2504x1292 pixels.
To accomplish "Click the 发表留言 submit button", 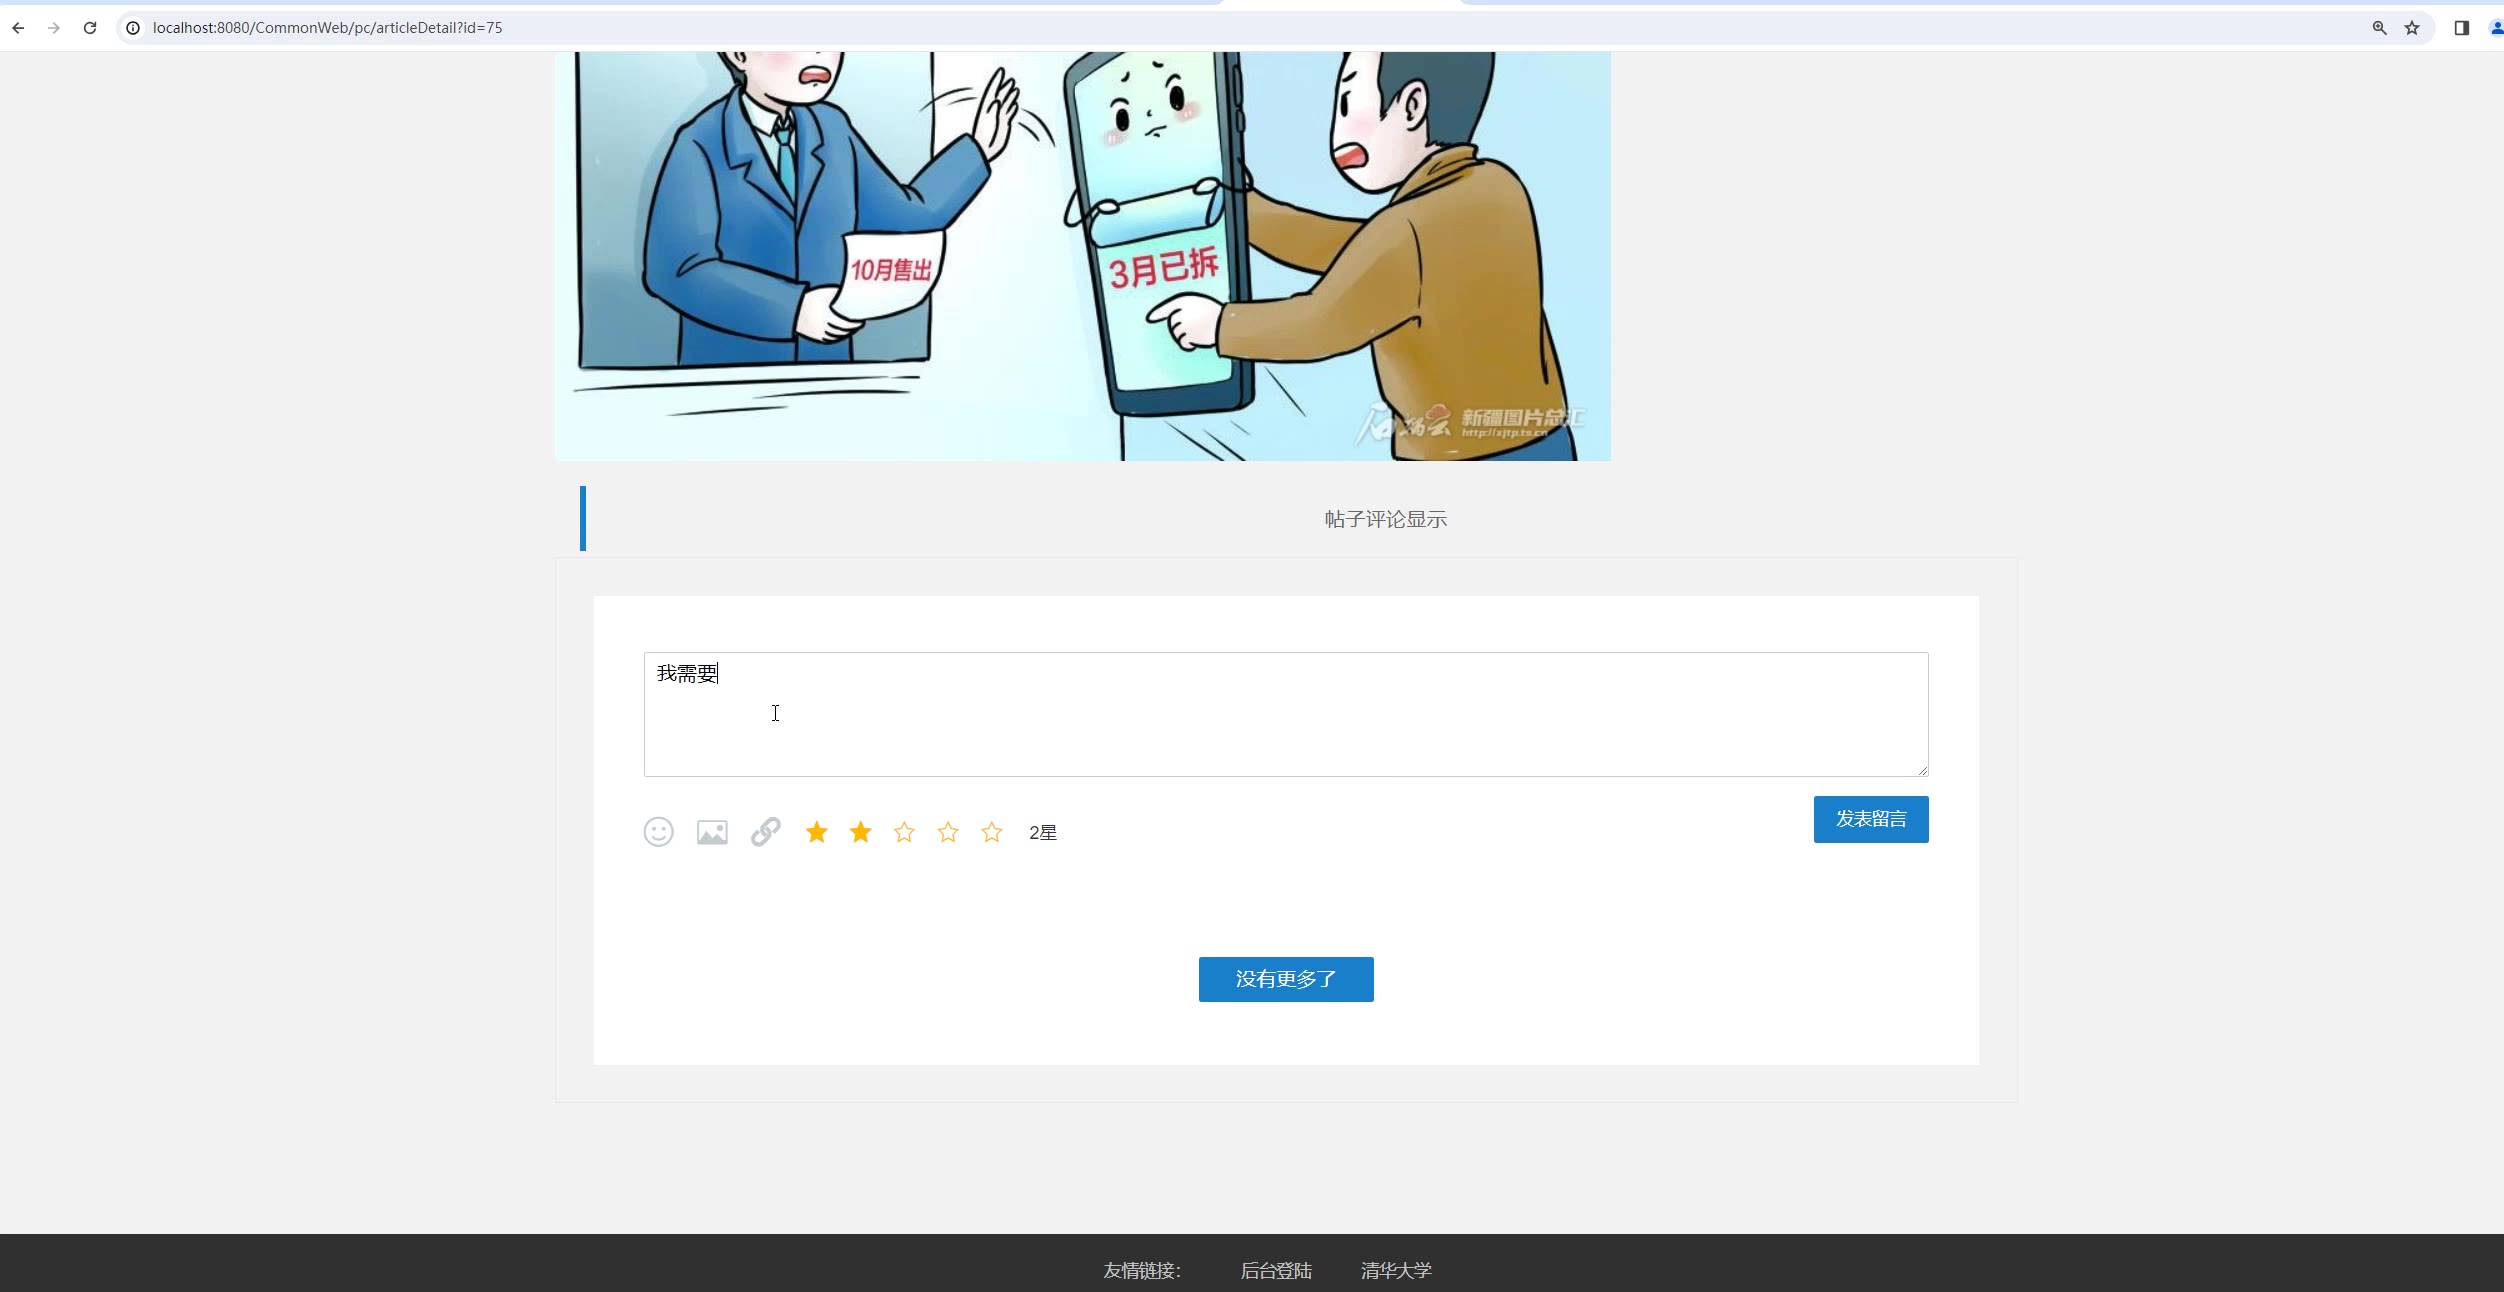I will click(1870, 819).
